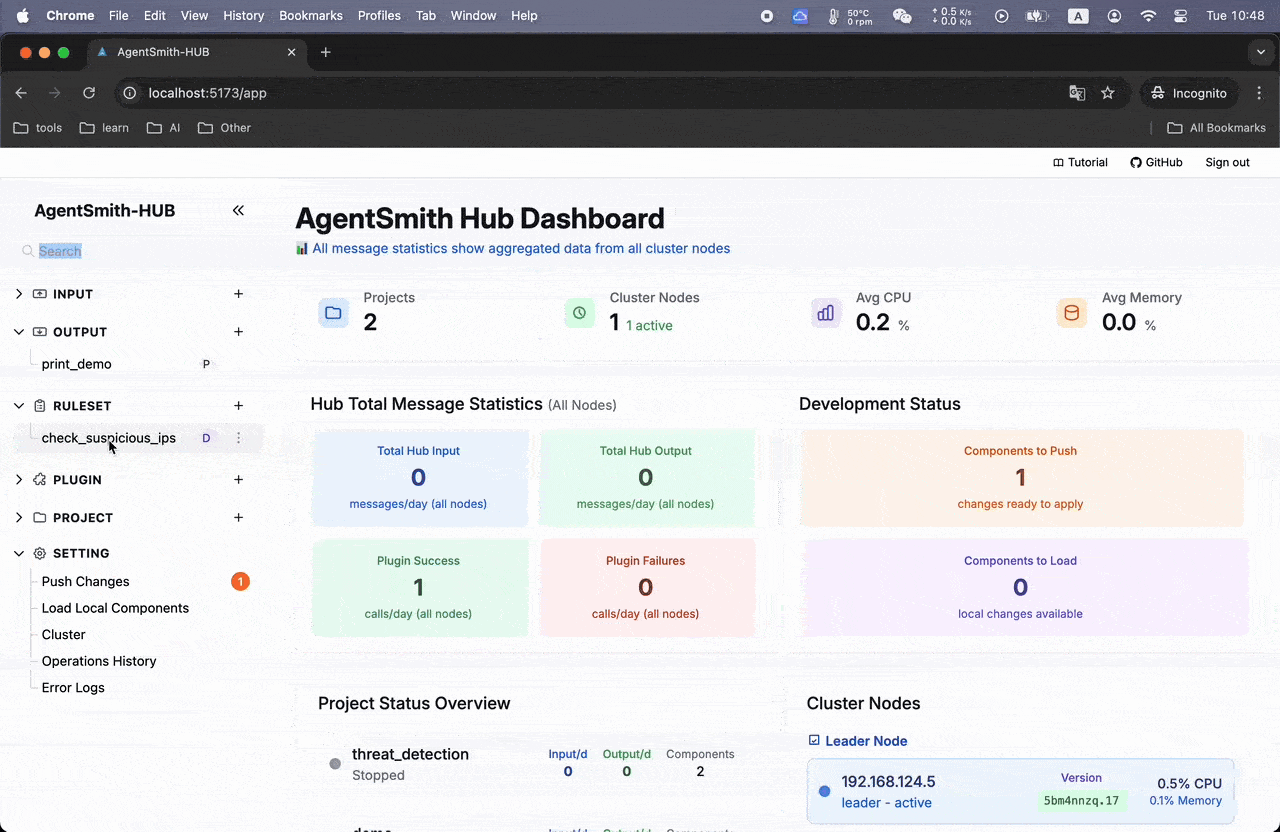
Task: Add new input with plus icon
Action: click(x=238, y=294)
